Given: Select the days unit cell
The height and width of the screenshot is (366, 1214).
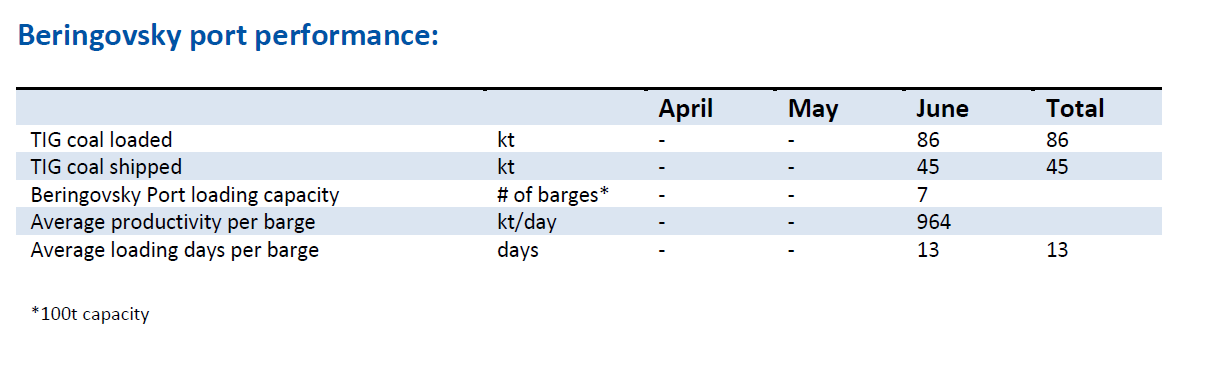Looking at the screenshot, I should (x=518, y=250).
